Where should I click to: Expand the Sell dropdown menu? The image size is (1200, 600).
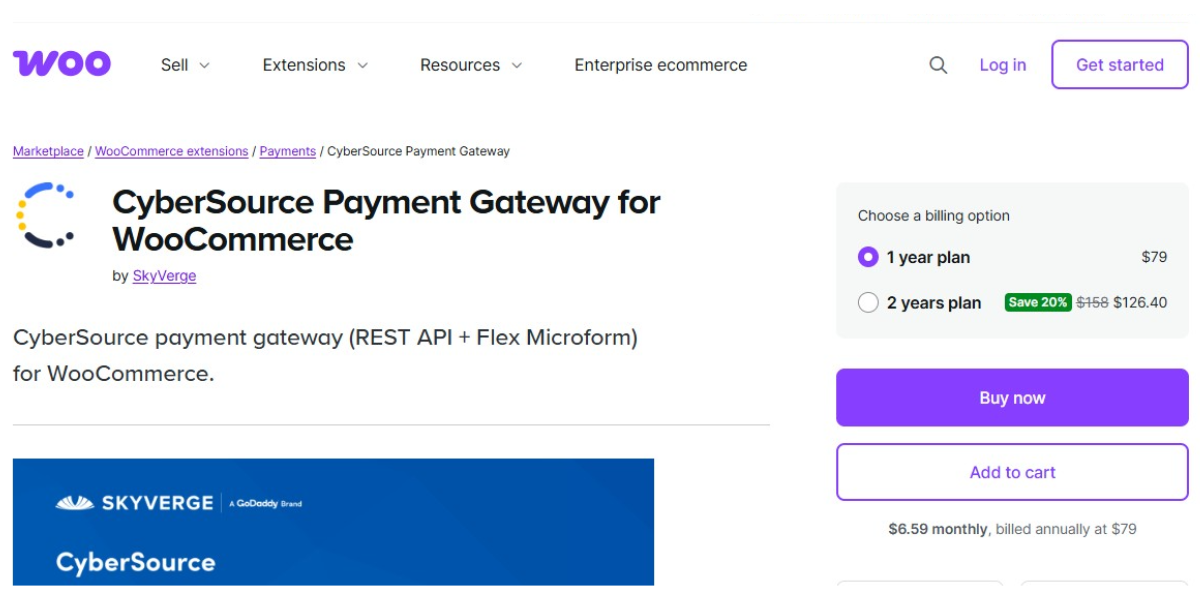pyautogui.click(x=184, y=65)
